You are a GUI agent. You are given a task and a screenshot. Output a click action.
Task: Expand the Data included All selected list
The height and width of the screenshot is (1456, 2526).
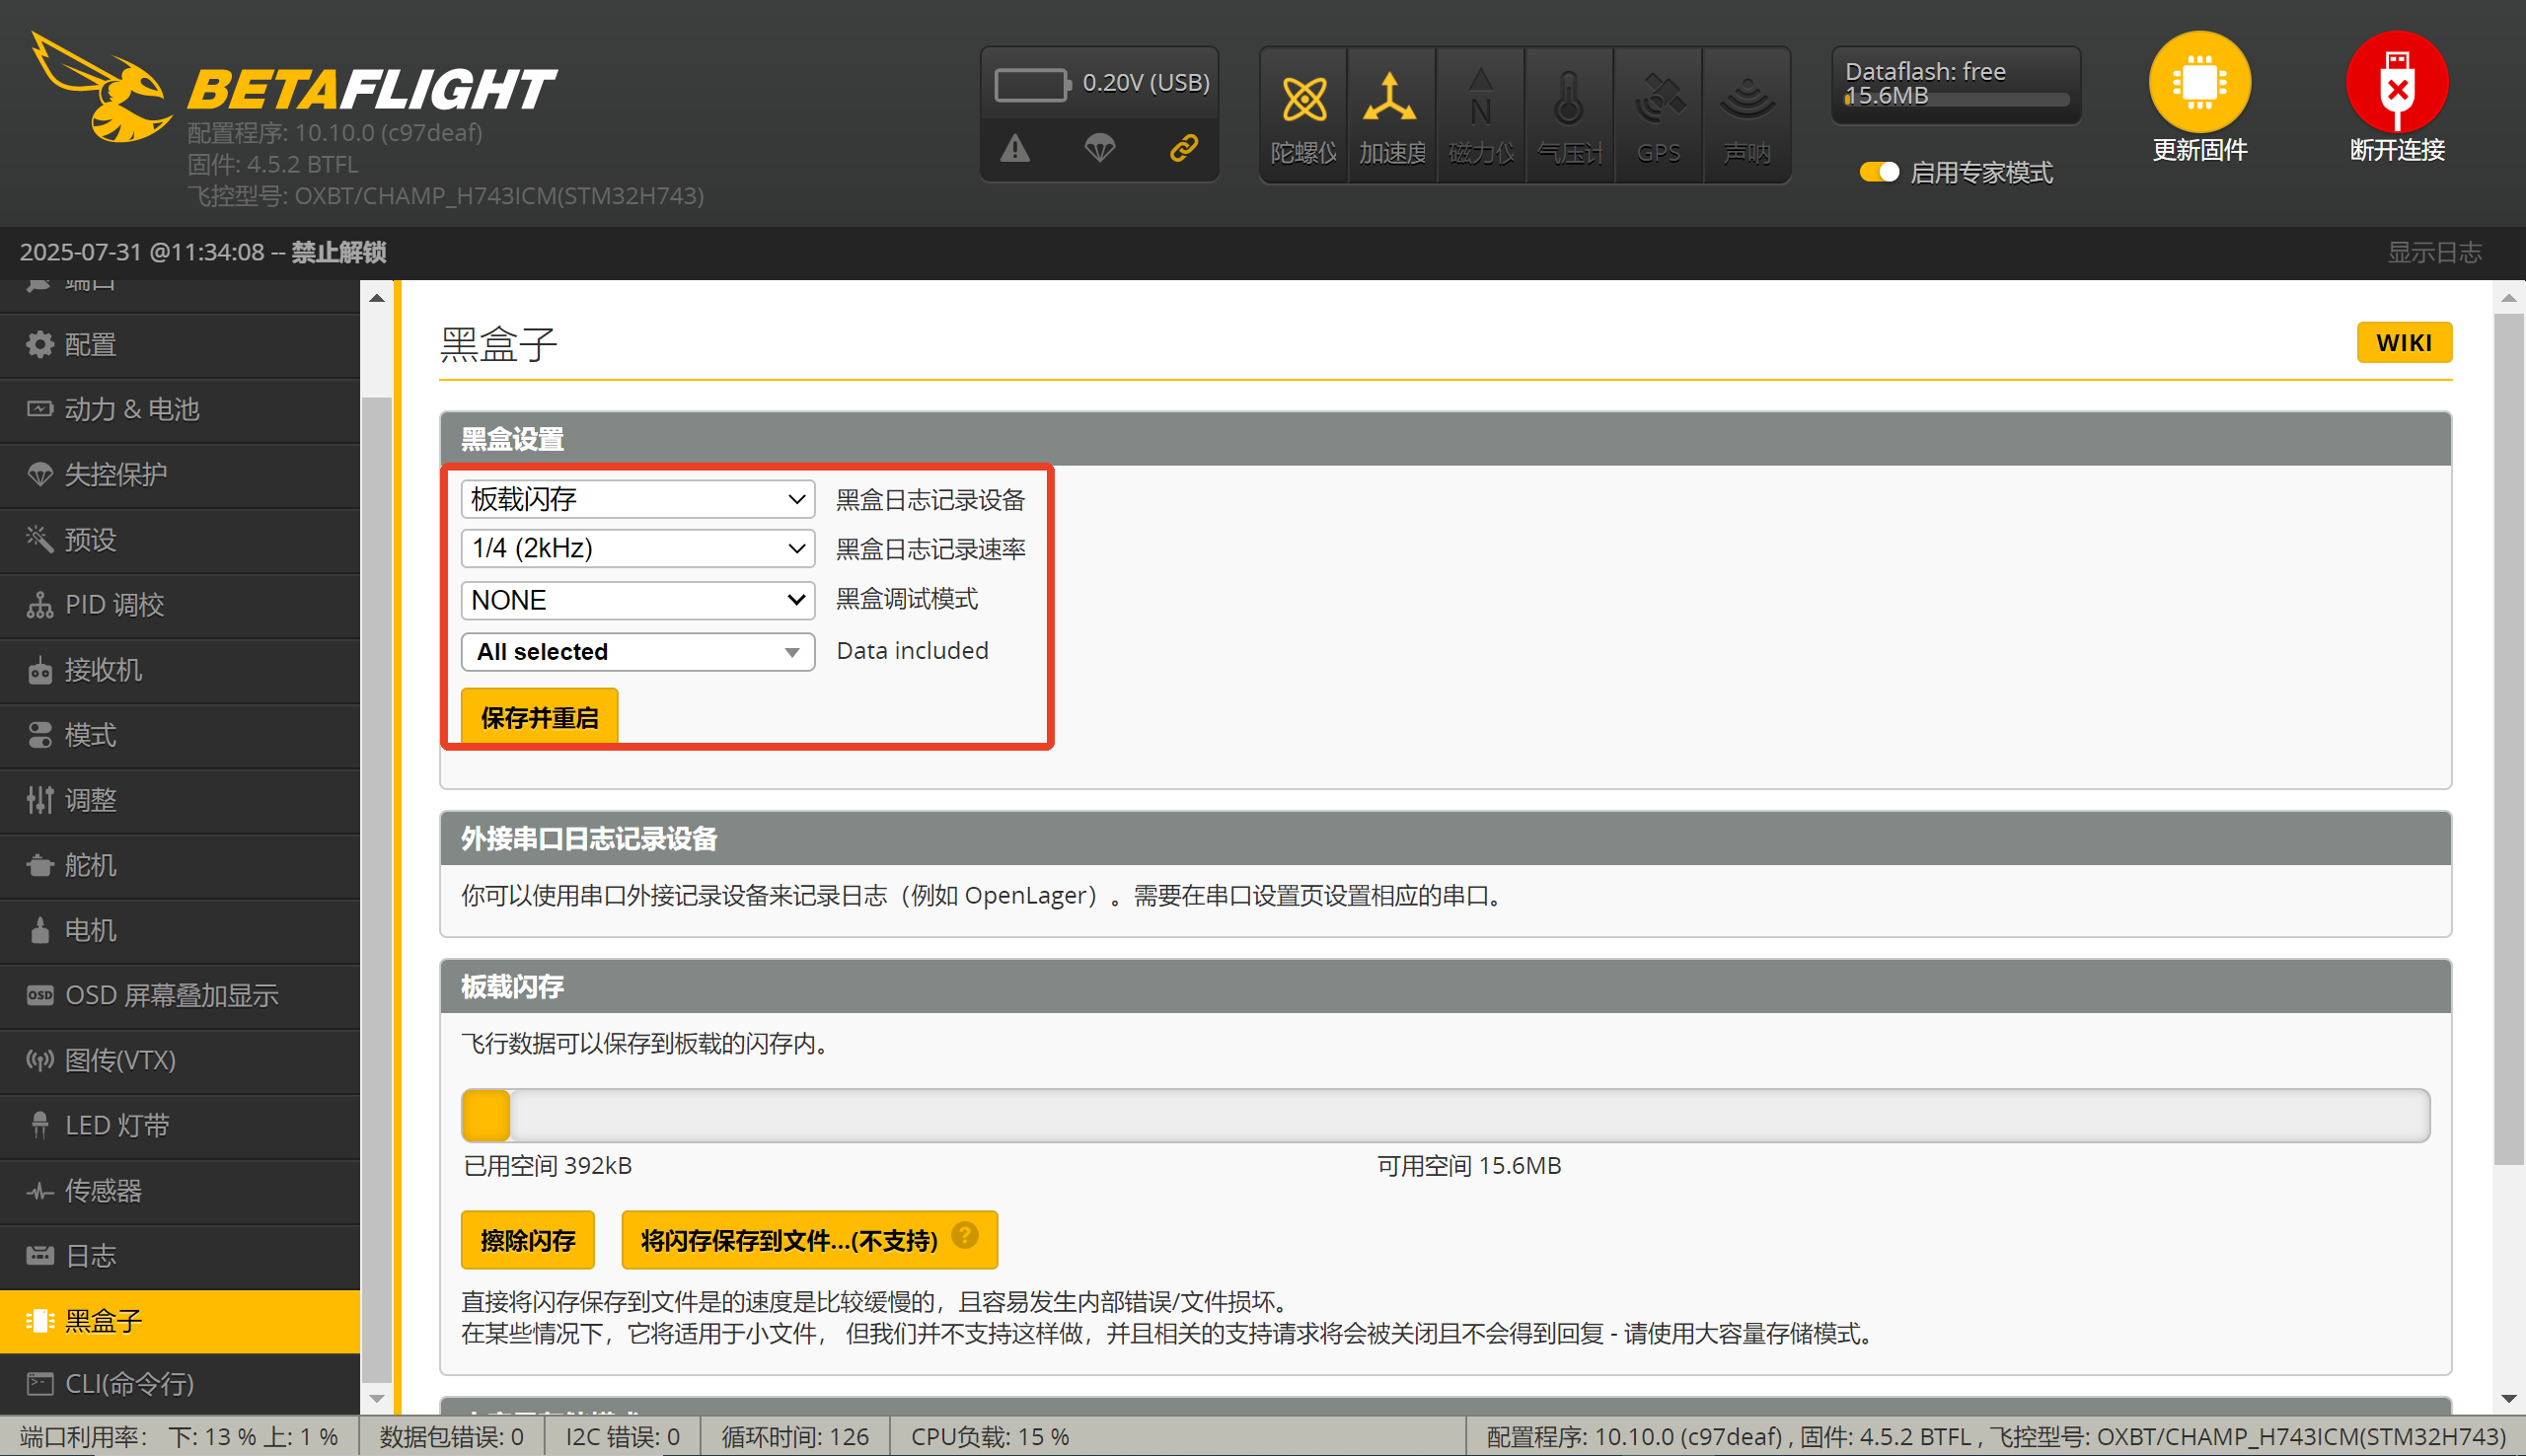click(x=637, y=652)
